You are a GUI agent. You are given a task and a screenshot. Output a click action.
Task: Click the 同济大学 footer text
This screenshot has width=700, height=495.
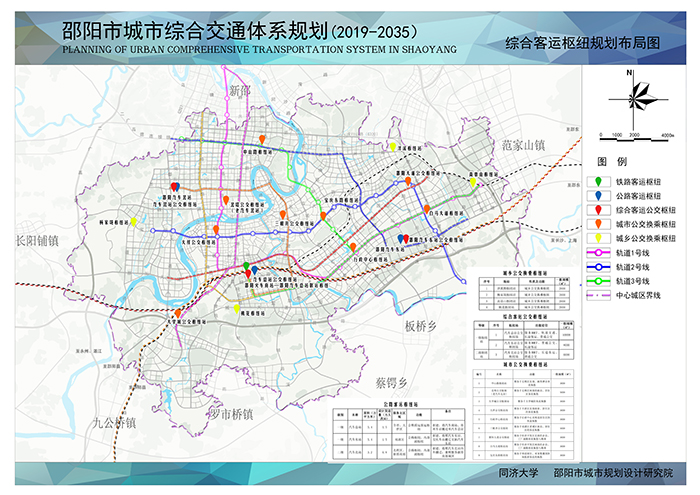[518, 473]
